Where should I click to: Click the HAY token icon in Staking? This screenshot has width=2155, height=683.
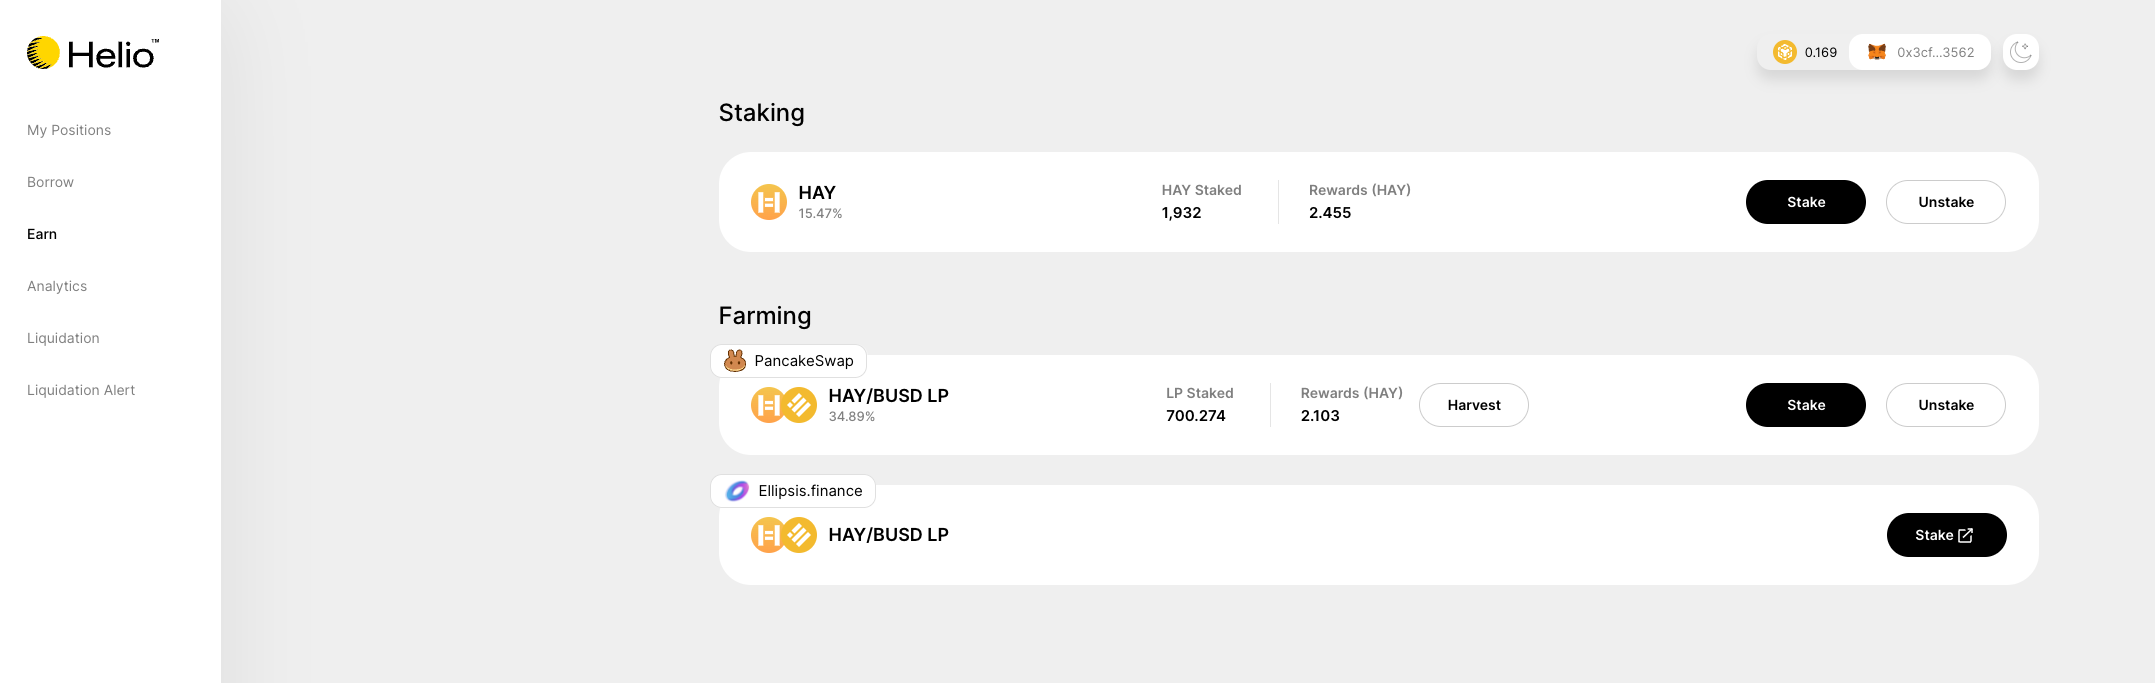click(x=769, y=202)
